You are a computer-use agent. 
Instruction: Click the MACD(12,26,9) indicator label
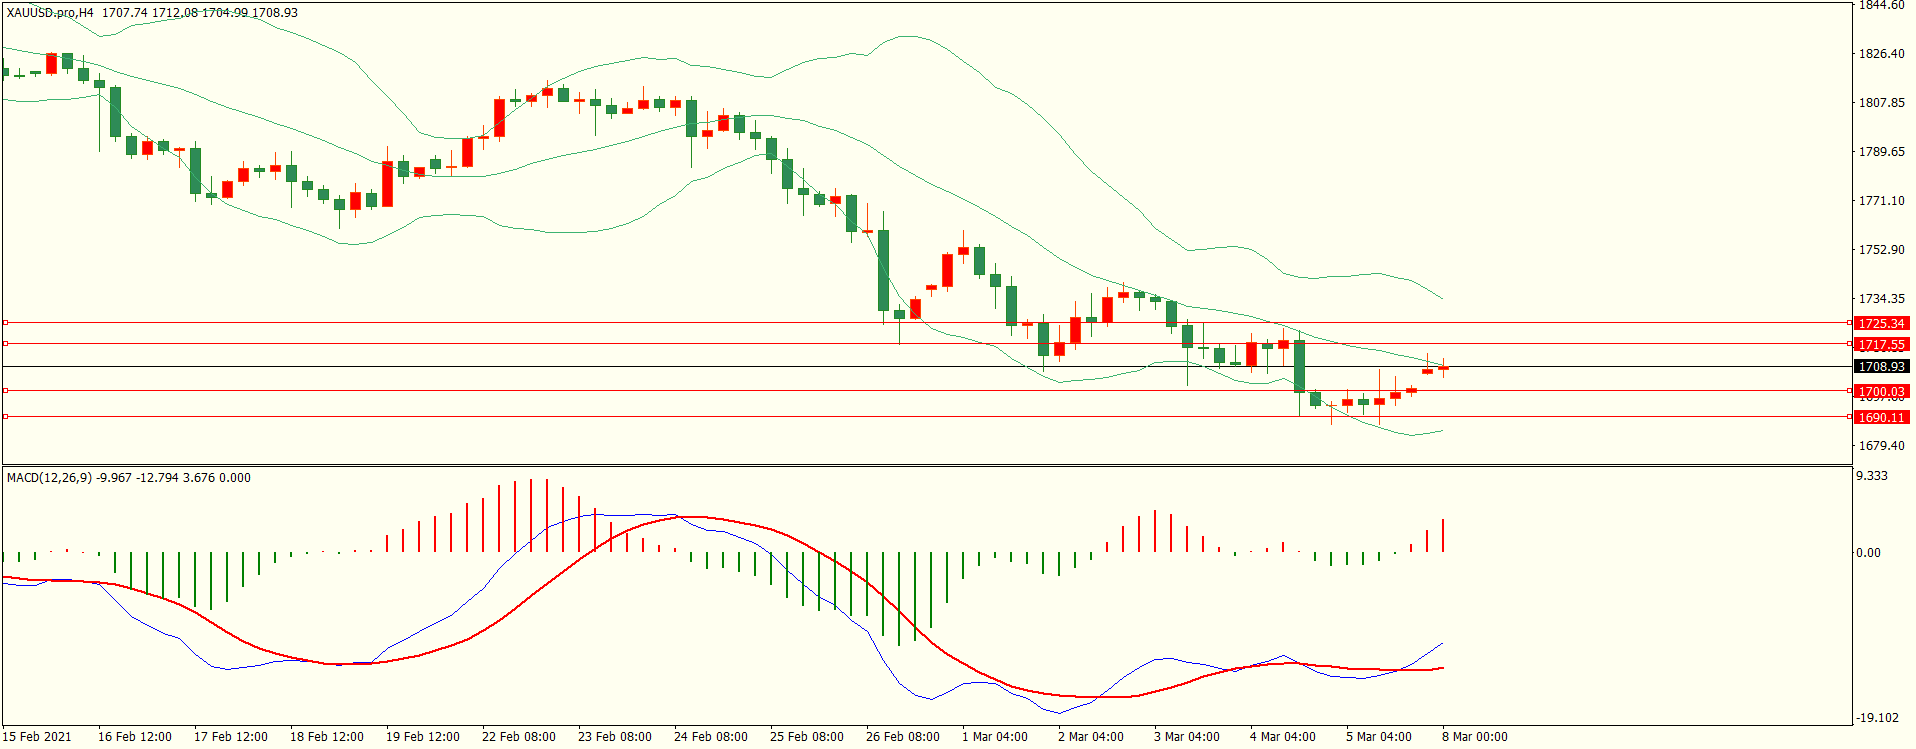pyautogui.click(x=49, y=478)
